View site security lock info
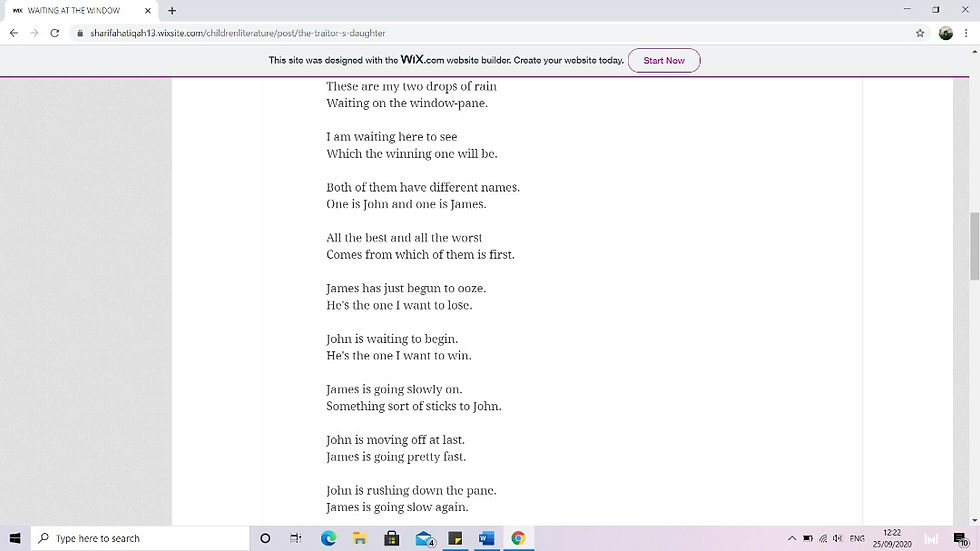The width and height of the screenshot is (980, 551). coord(79,33)
